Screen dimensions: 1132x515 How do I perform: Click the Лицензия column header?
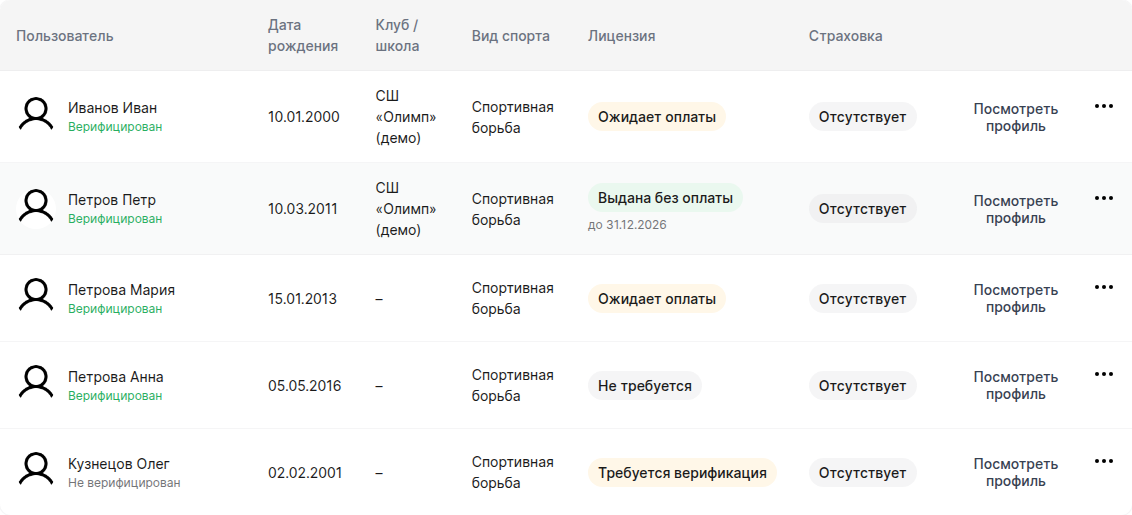(622, 36)
